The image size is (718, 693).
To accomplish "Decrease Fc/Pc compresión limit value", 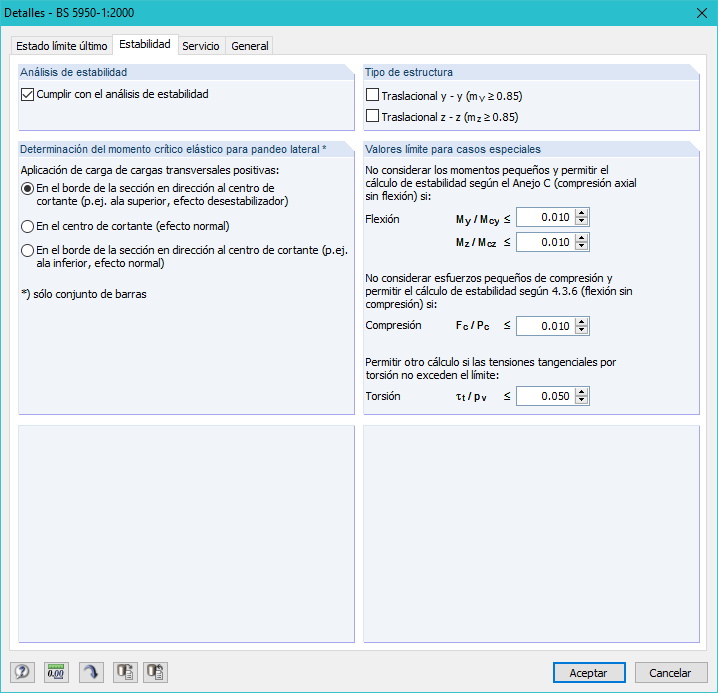I will (x=582, y=330).
